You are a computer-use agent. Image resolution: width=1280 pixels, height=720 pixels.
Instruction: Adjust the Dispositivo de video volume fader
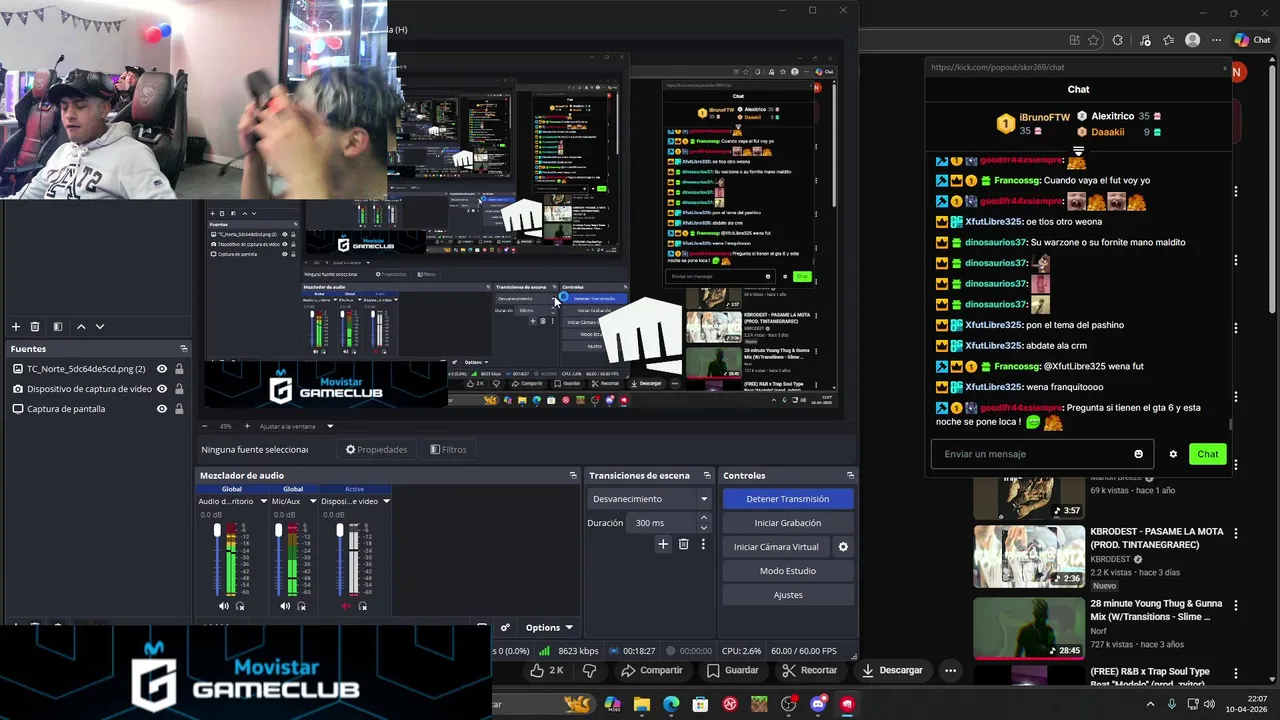[340, 530]
